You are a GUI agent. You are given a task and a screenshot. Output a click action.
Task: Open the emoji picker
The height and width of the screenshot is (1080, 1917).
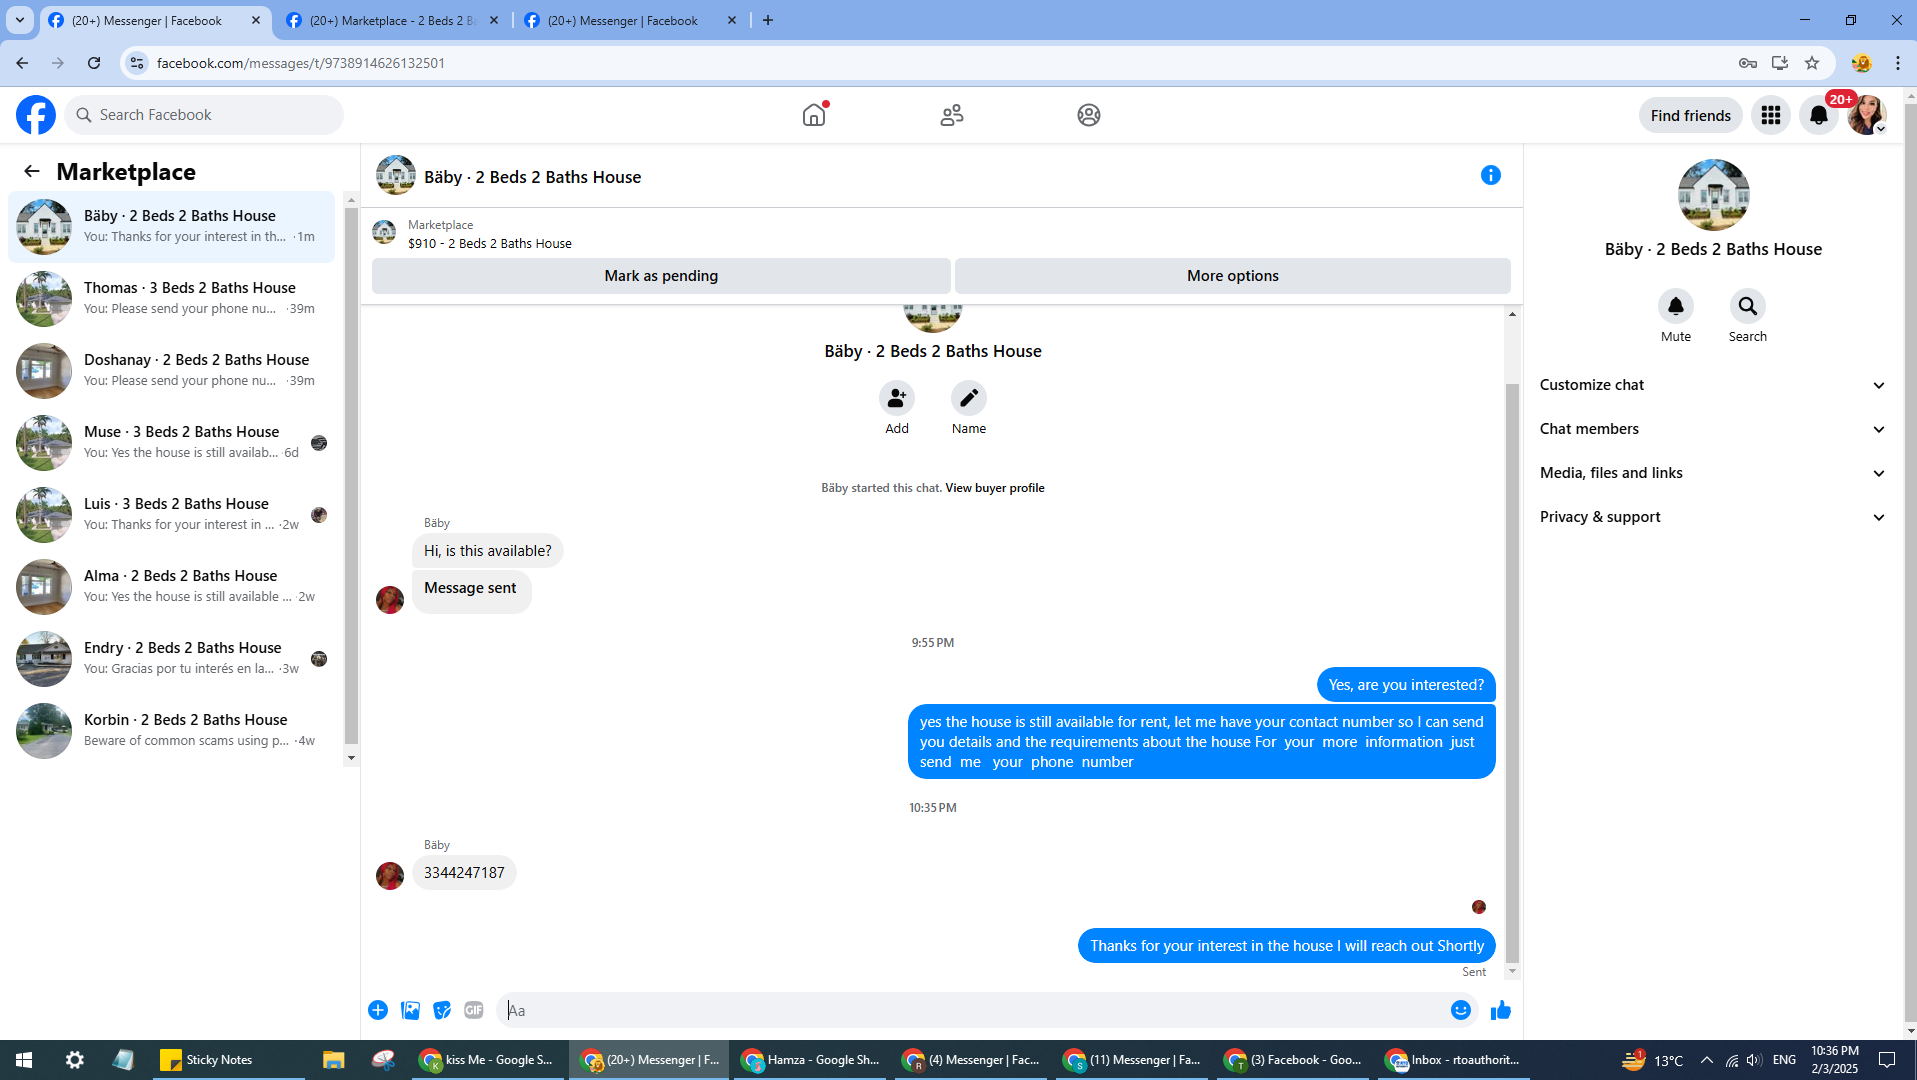[x=1461, y=1010]
